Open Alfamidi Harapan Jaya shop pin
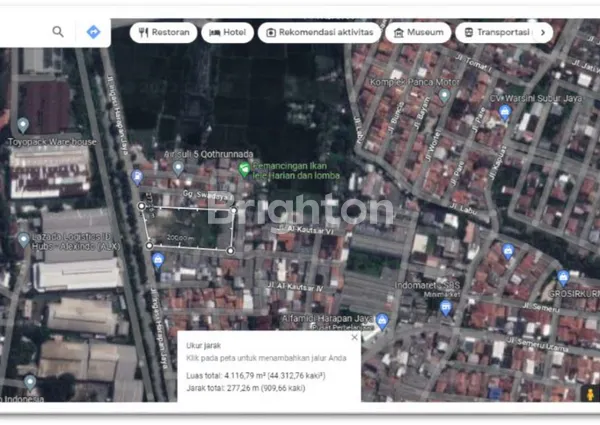Viewport: 600px width, 425px height. [382, 321]
